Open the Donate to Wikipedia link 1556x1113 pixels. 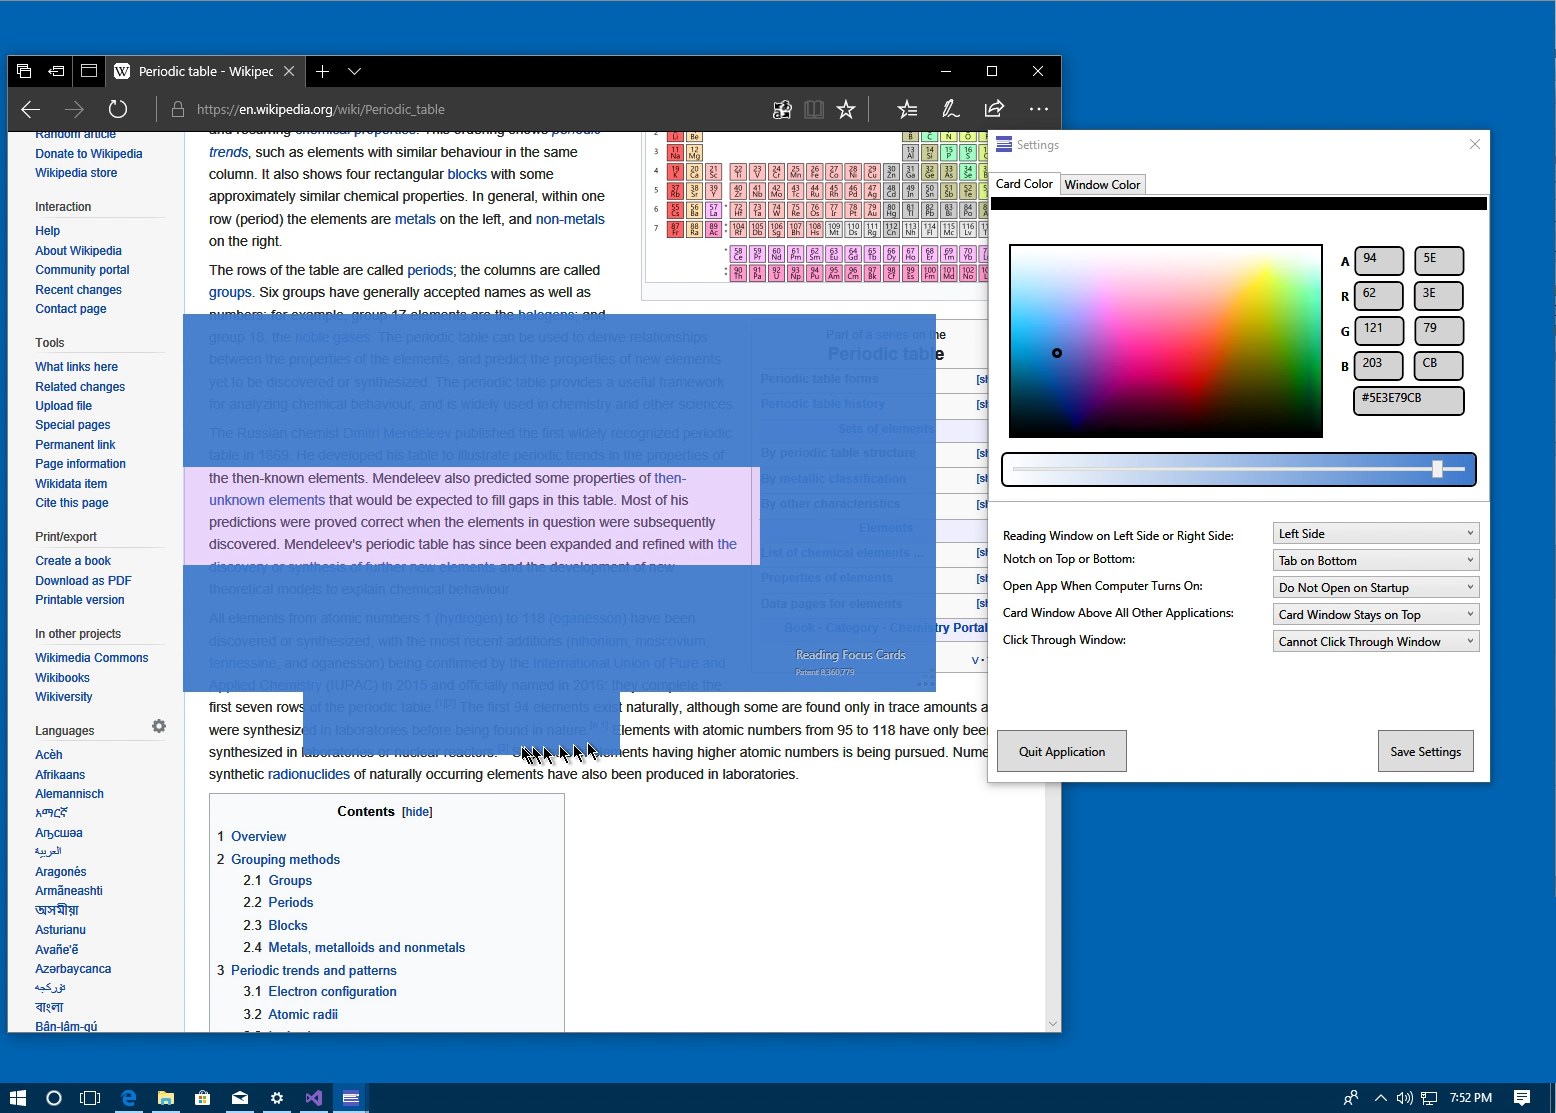click(89, 153)
